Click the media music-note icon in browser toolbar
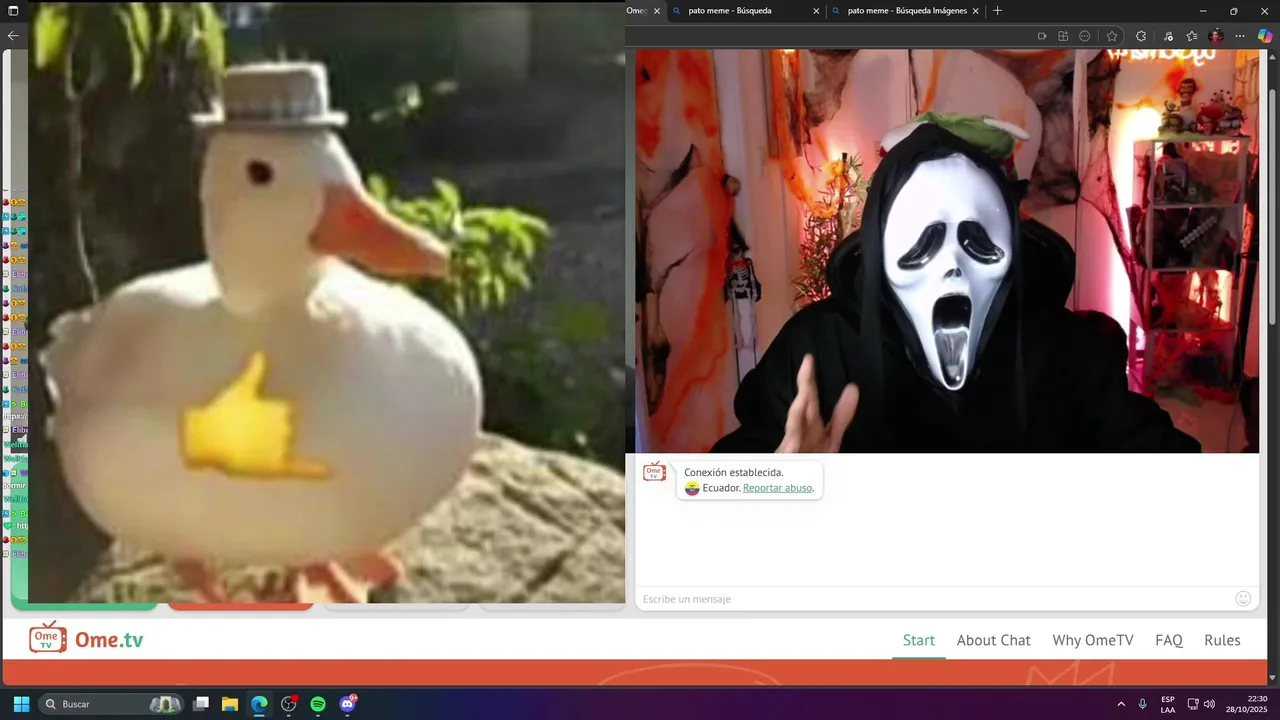This screenshot has width=1280, height=720. pos(1168,36)
